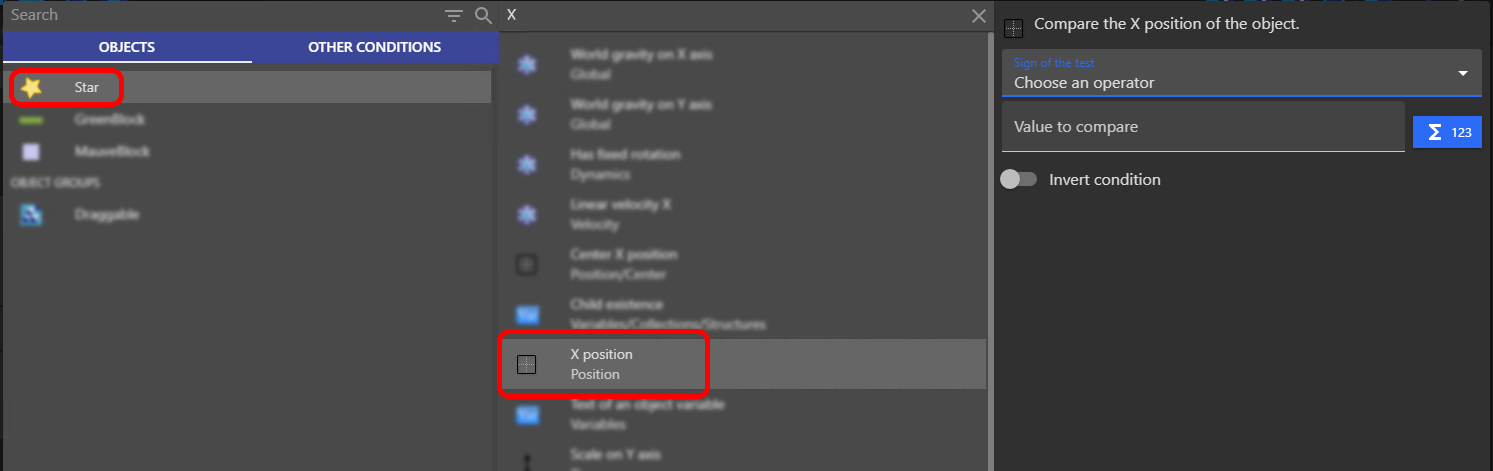This screenshot has height=471, width=1493.
Task: Click the Choose an operator dropdown arrow
Action: click(1463, 74)
